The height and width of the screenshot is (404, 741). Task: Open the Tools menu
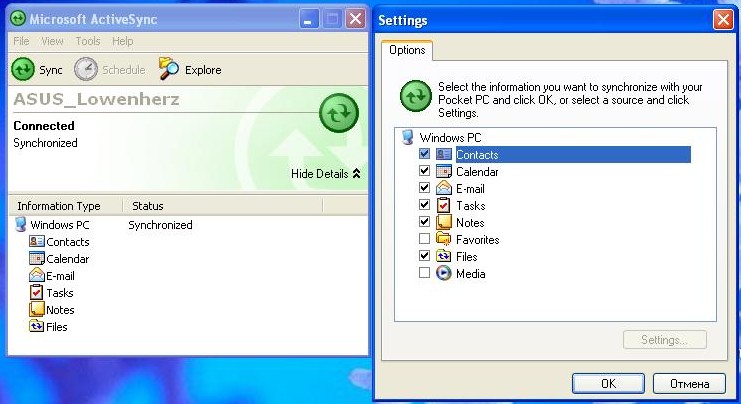(x=88, y=41)
